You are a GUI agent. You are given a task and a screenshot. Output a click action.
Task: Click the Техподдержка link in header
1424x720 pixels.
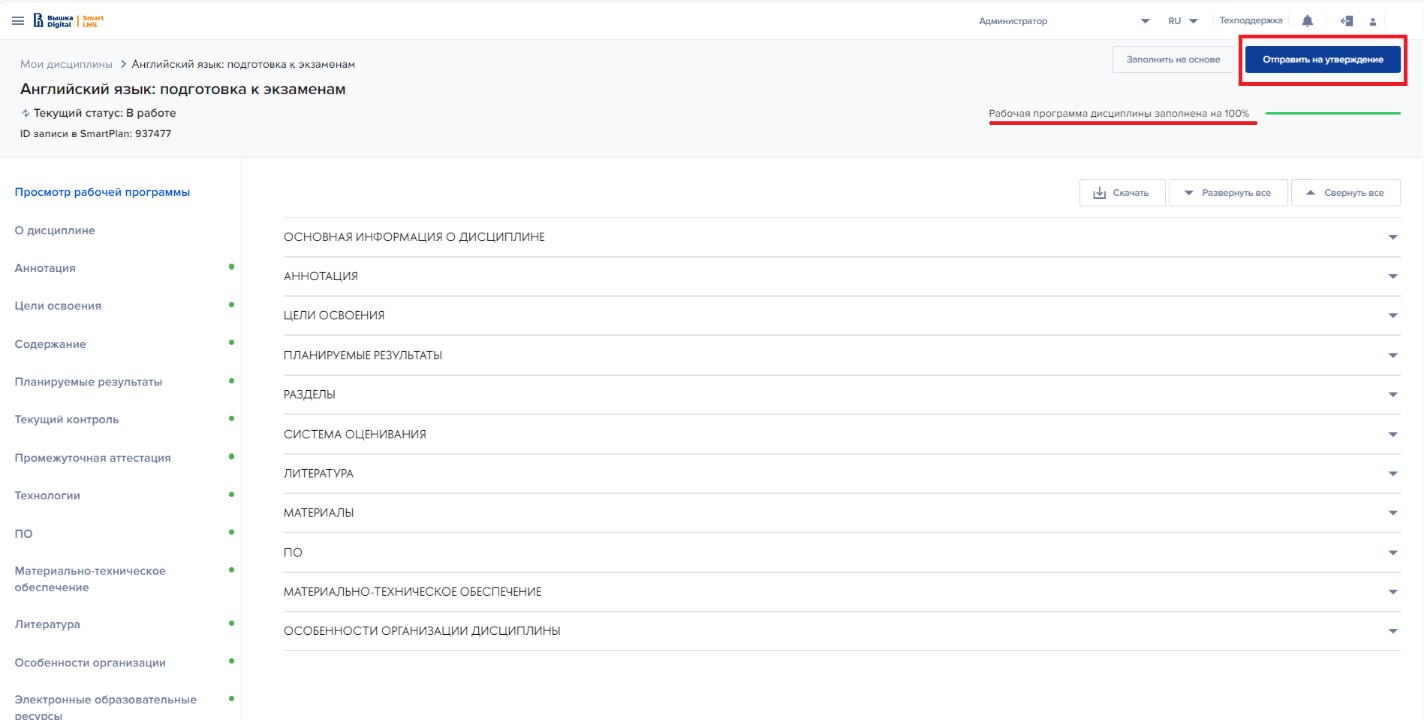coord(1250,21)
